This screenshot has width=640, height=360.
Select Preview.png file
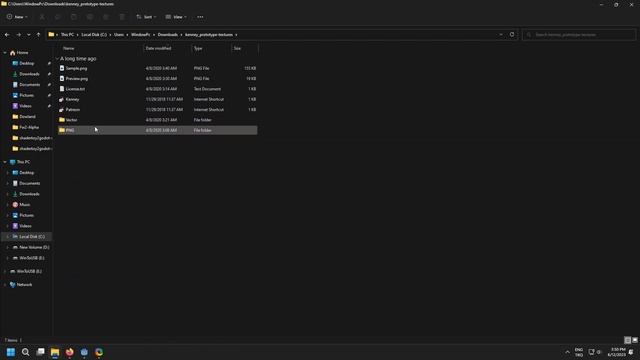pos(158,78)
